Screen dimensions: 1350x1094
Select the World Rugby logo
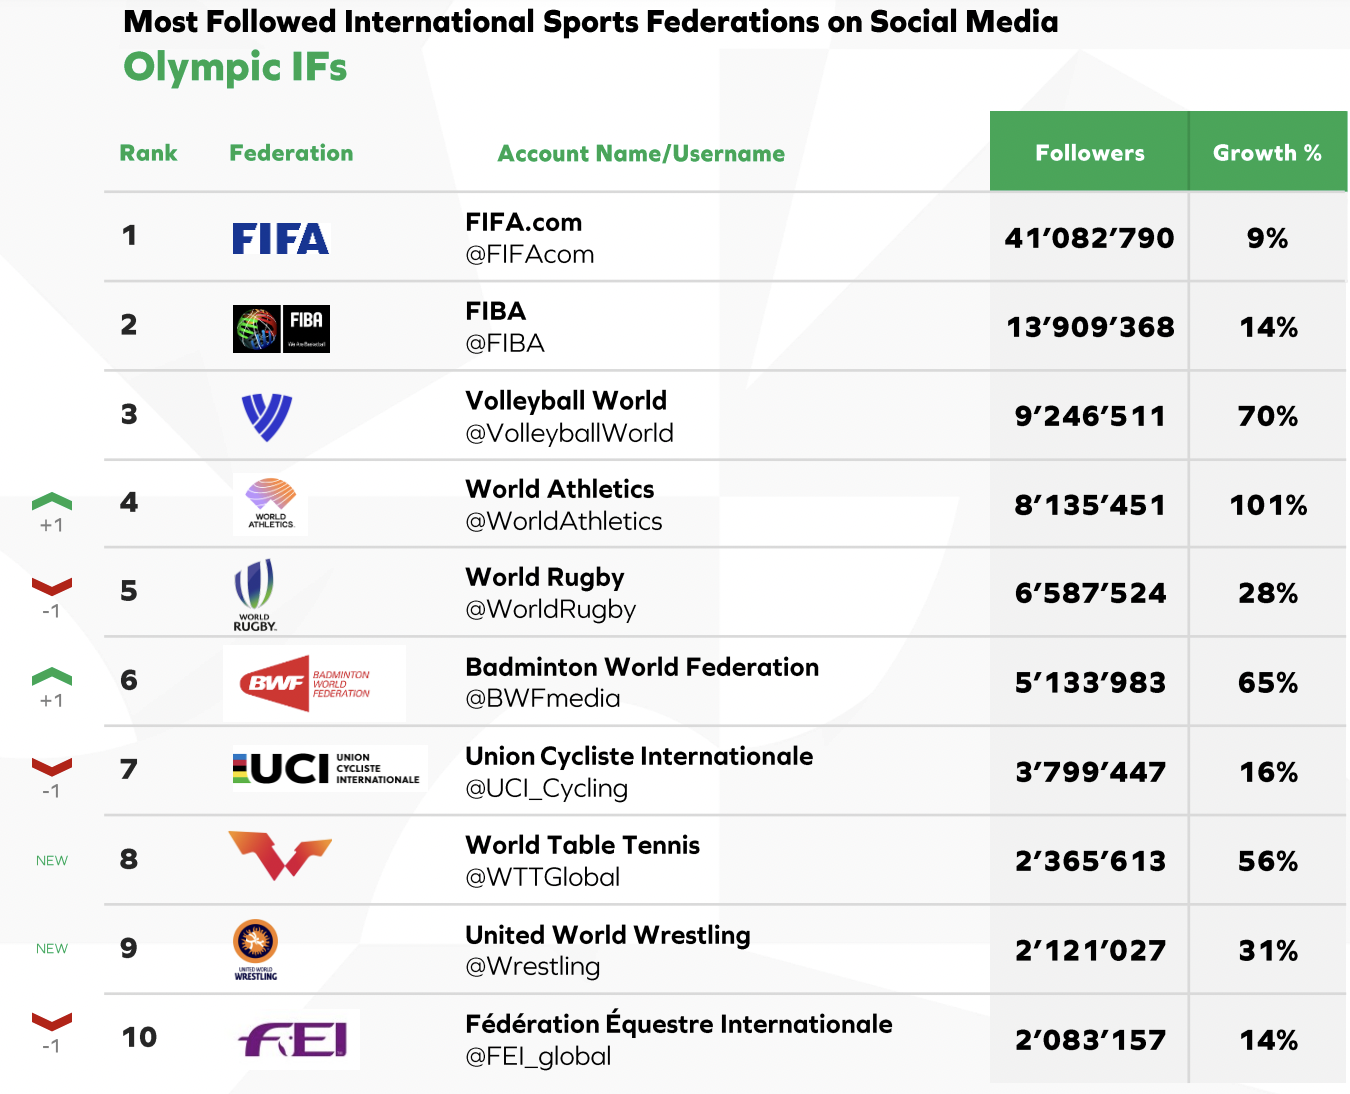click(x=255, y=594)
